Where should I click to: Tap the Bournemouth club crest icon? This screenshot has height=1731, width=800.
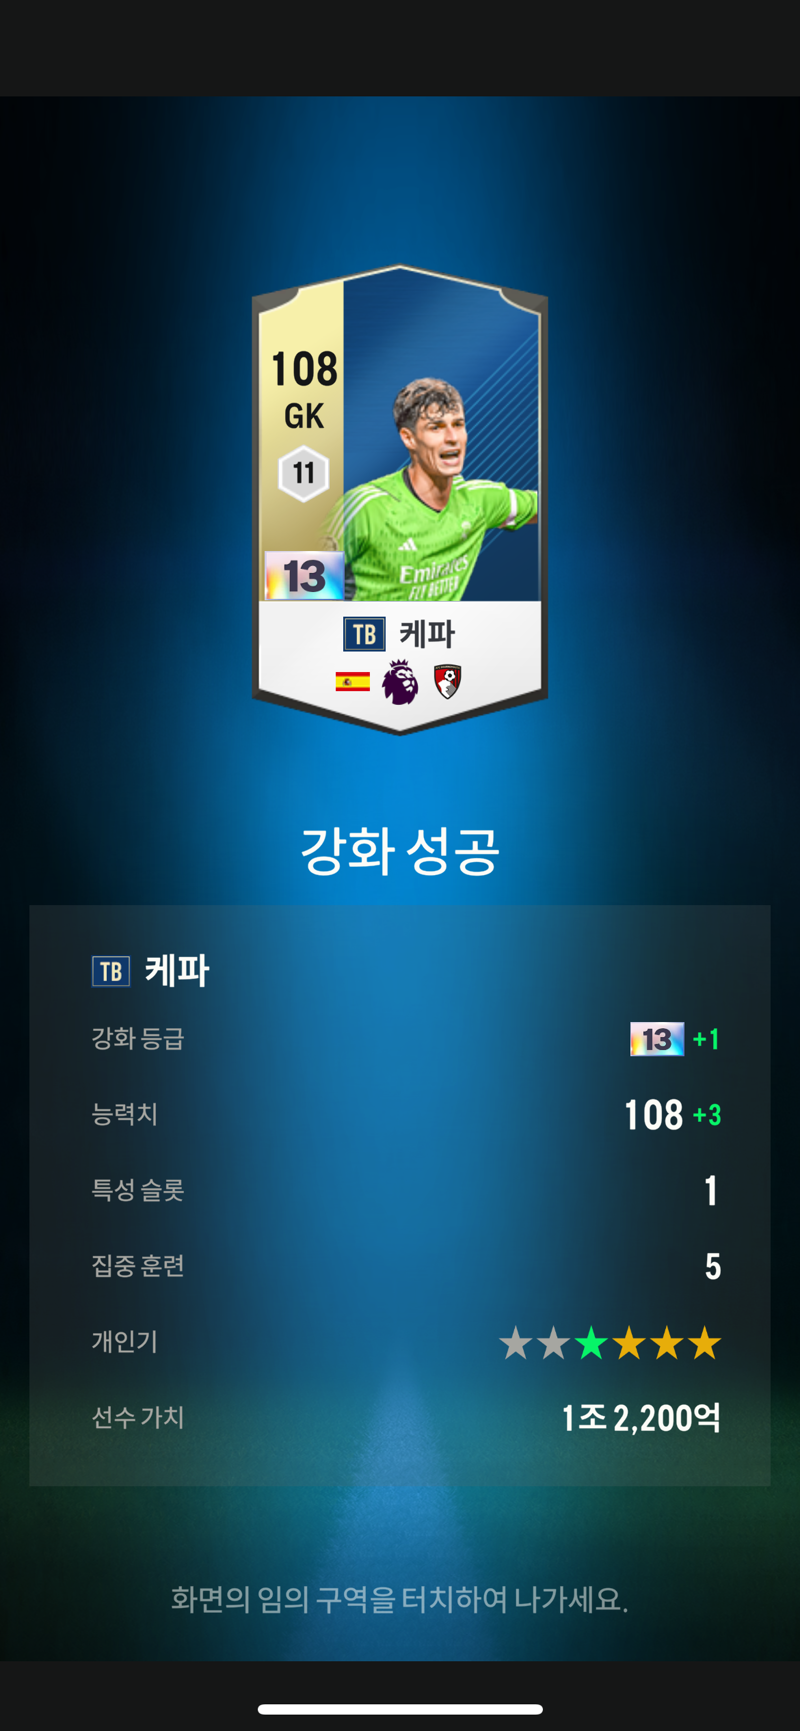click(x=447, y=682)
